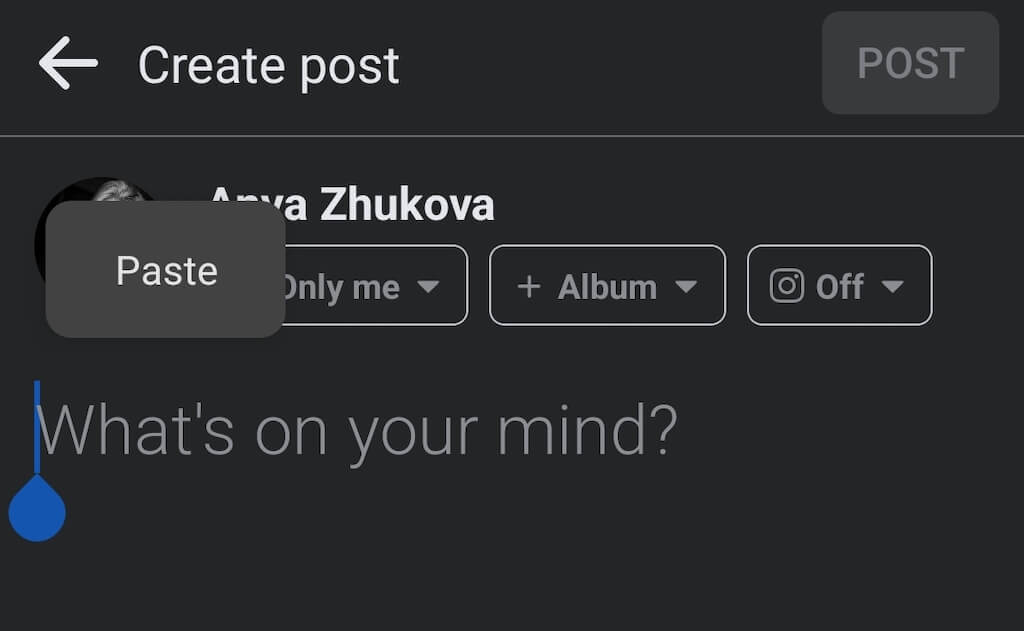Open the 'Only me' privacy dropdown
The image size is (1024, 631).
tap(370, 286)
